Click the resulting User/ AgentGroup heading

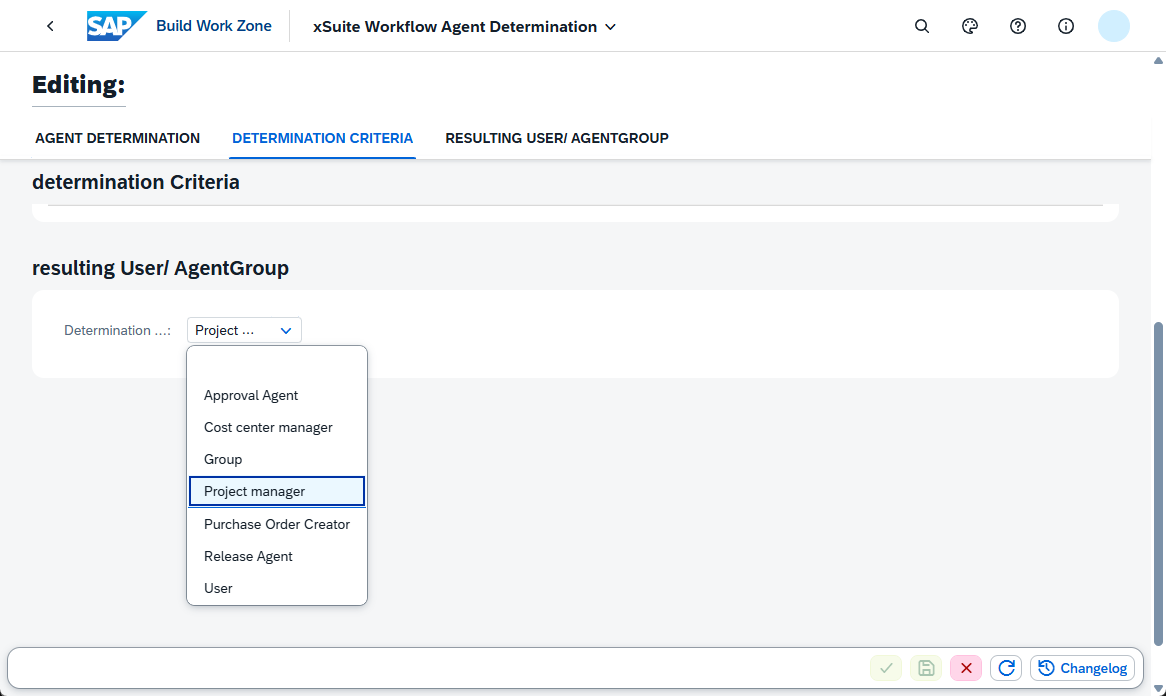point(160,268)
